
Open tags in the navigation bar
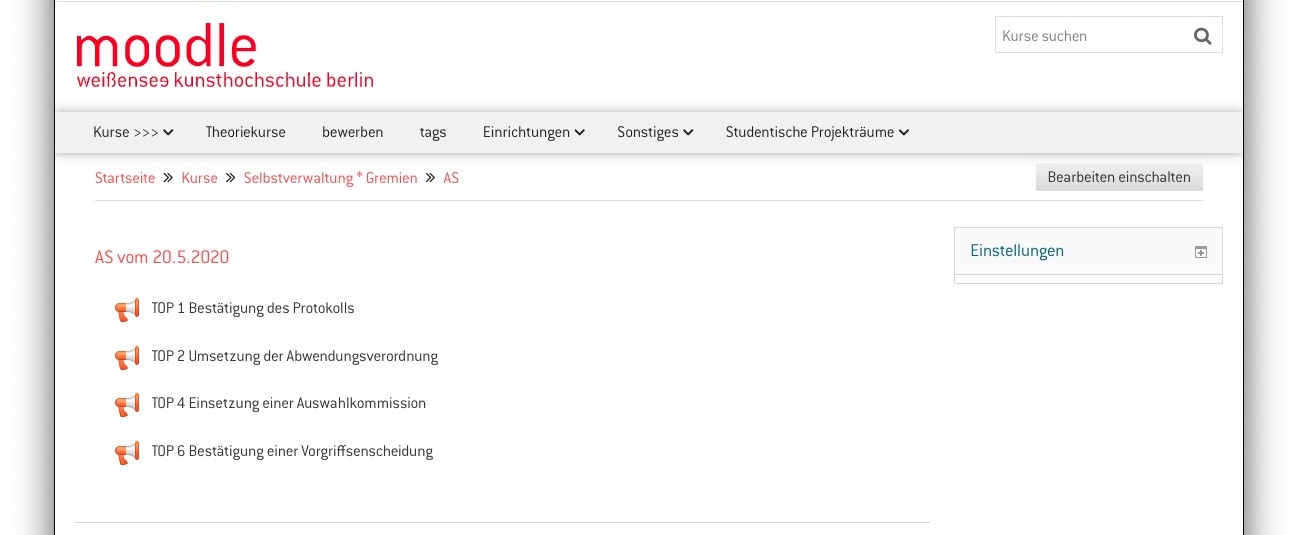pyautogui.click(x=433, y=132)
